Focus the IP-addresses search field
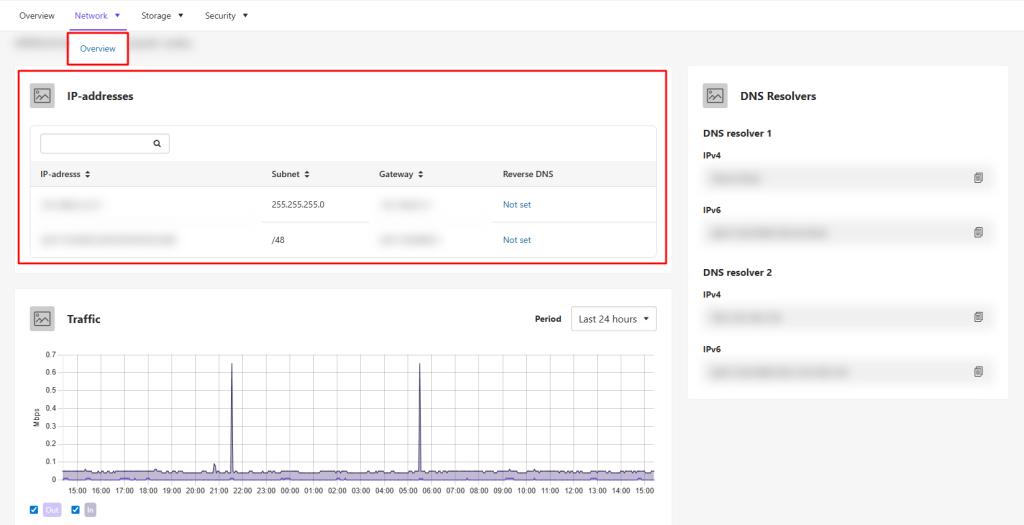This screenshot has height=525, width=1024. coord(95,144)
